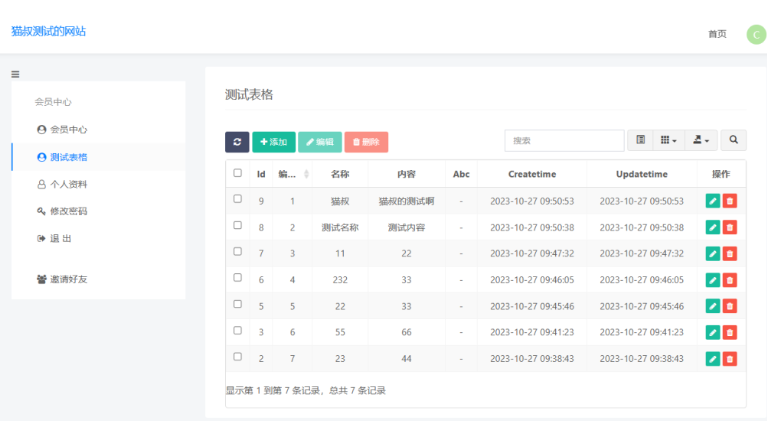Click the 编辑 toolbar button
The height and width of the screenshot is (421, 767).
320,142
